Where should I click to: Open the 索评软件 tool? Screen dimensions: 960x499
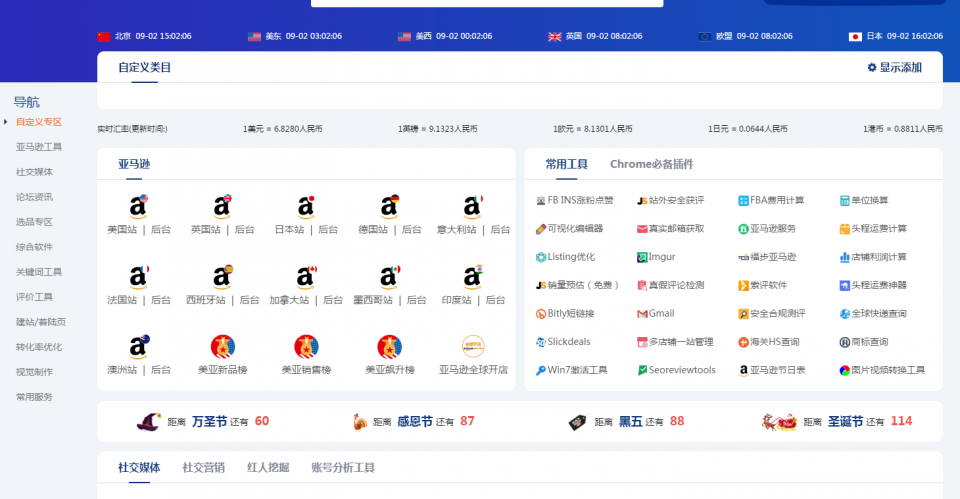pyautogui.click(x=762, y=285)
